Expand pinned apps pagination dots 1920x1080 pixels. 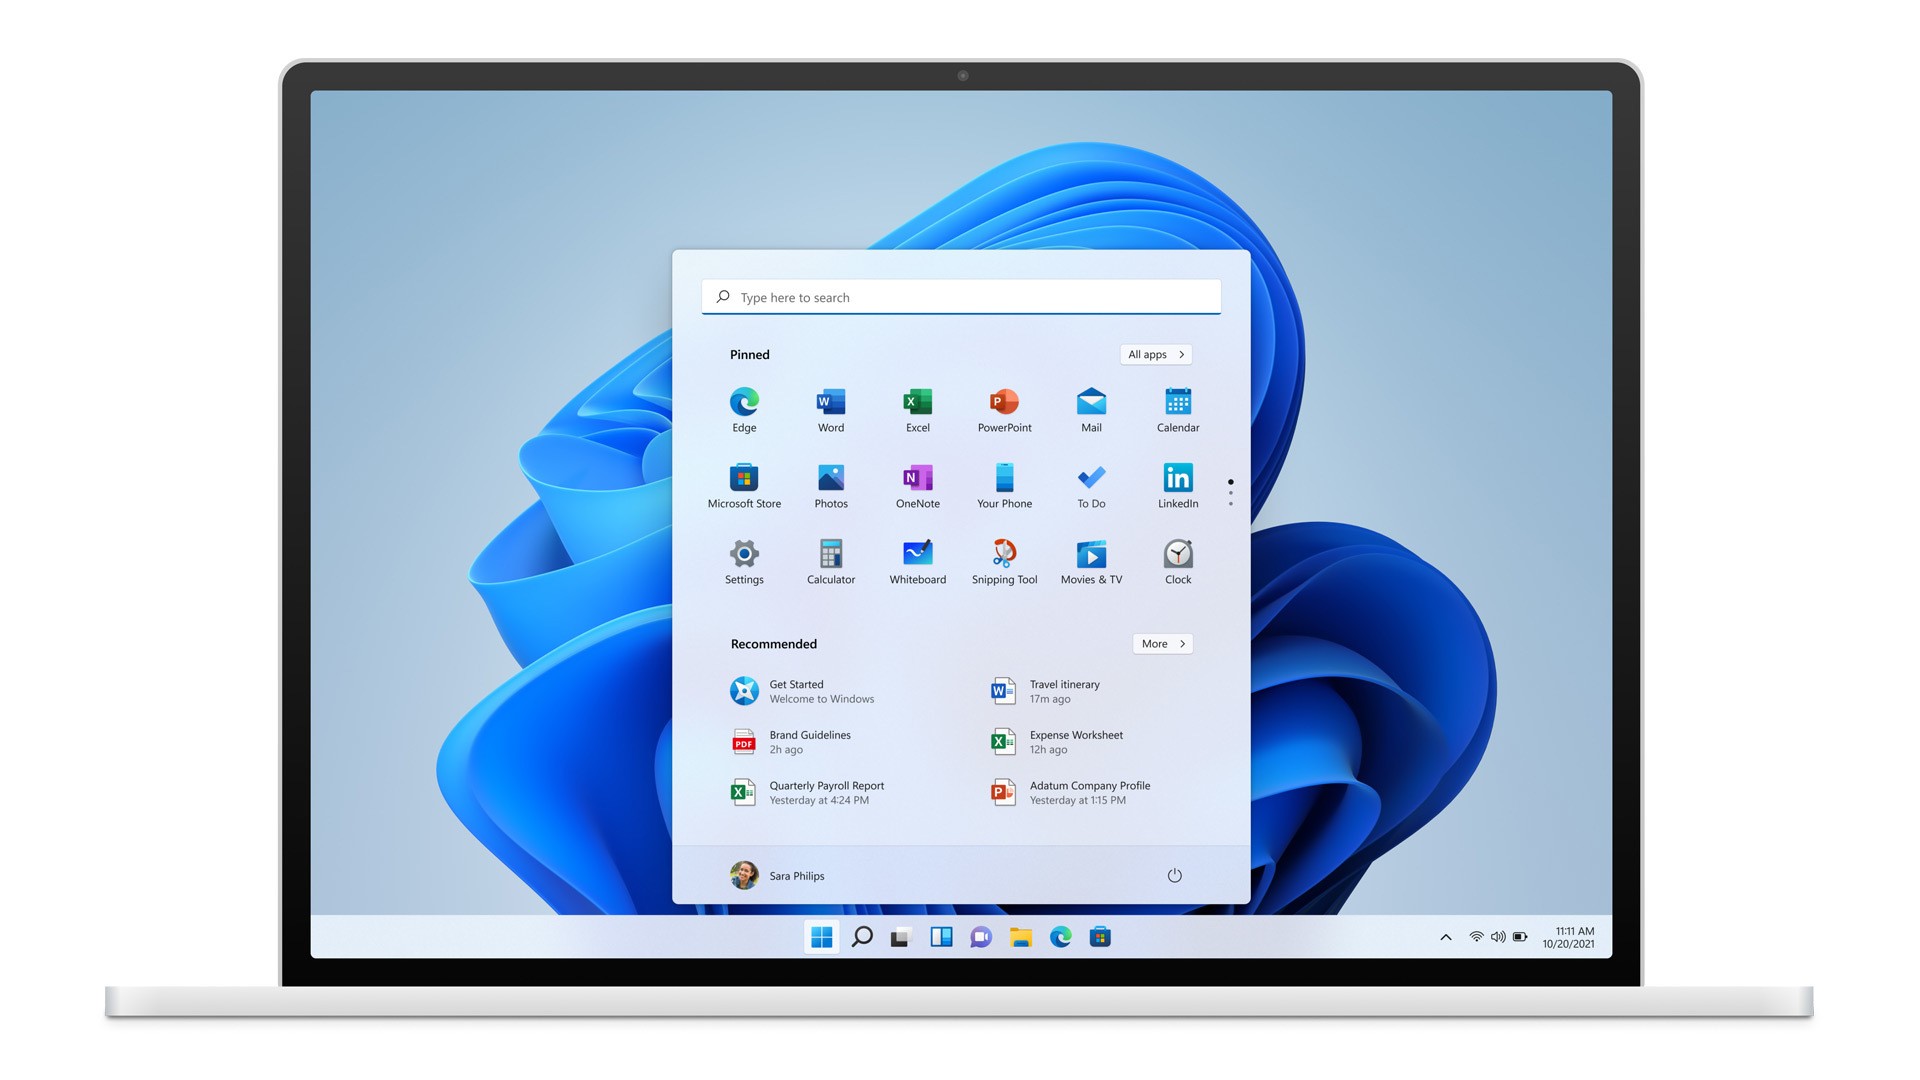(1228, 489)
